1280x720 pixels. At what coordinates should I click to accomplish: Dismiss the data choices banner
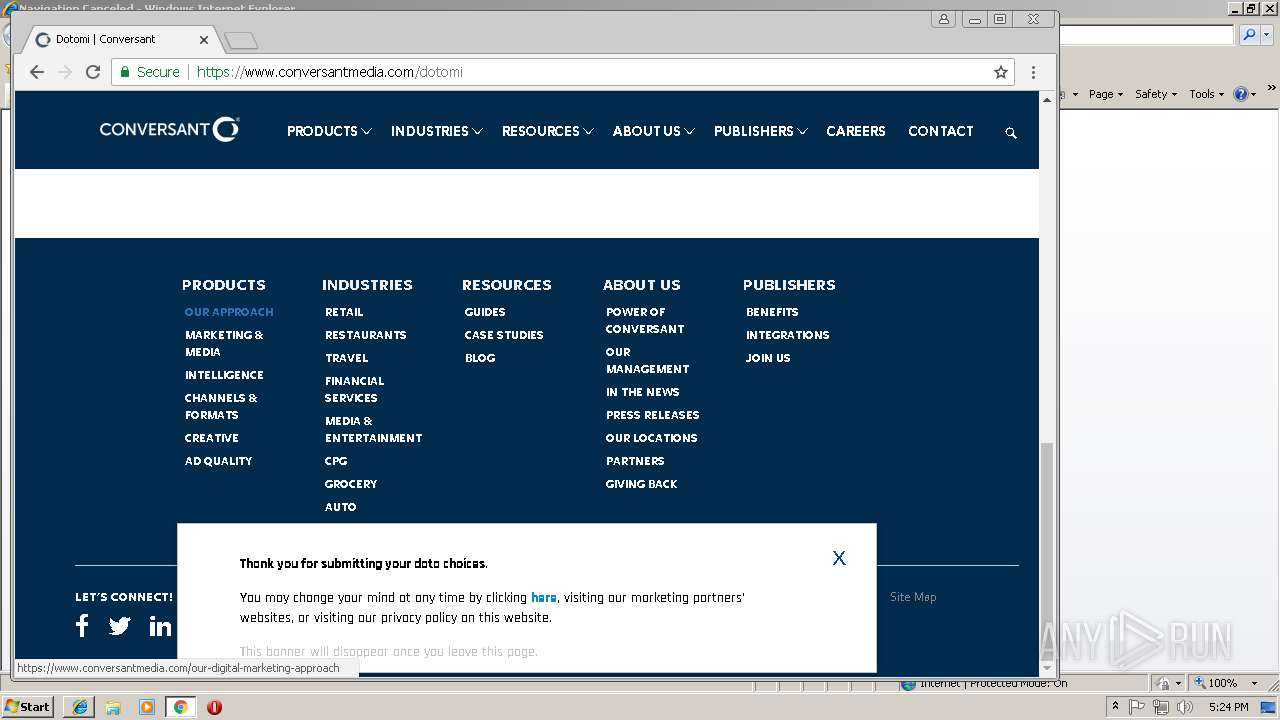click(839, 558)
